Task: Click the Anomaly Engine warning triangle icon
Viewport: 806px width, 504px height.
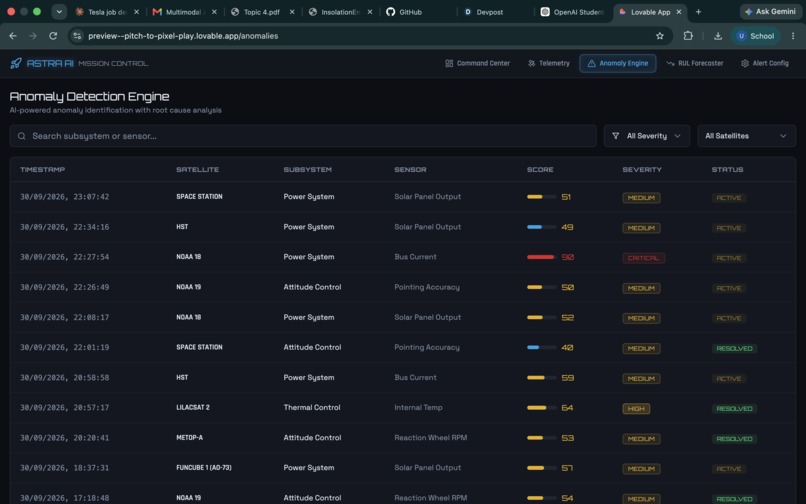Action: (x=592, y=63)
